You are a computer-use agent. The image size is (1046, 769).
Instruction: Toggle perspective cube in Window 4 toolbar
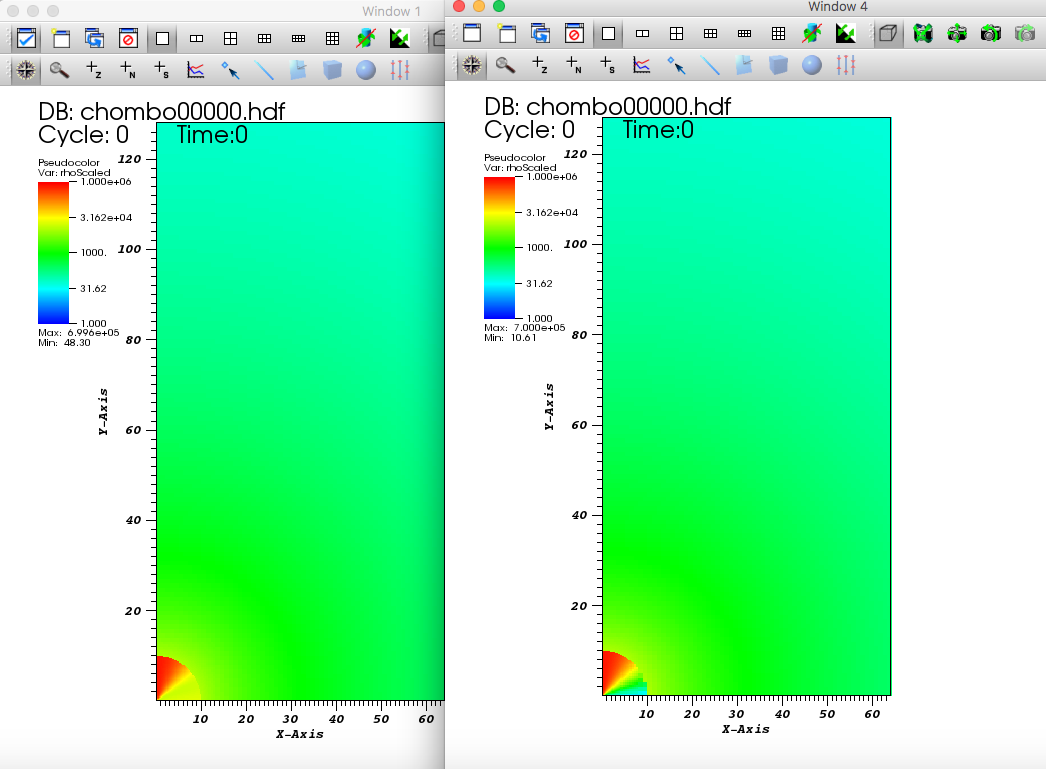[x=888, y=33]
